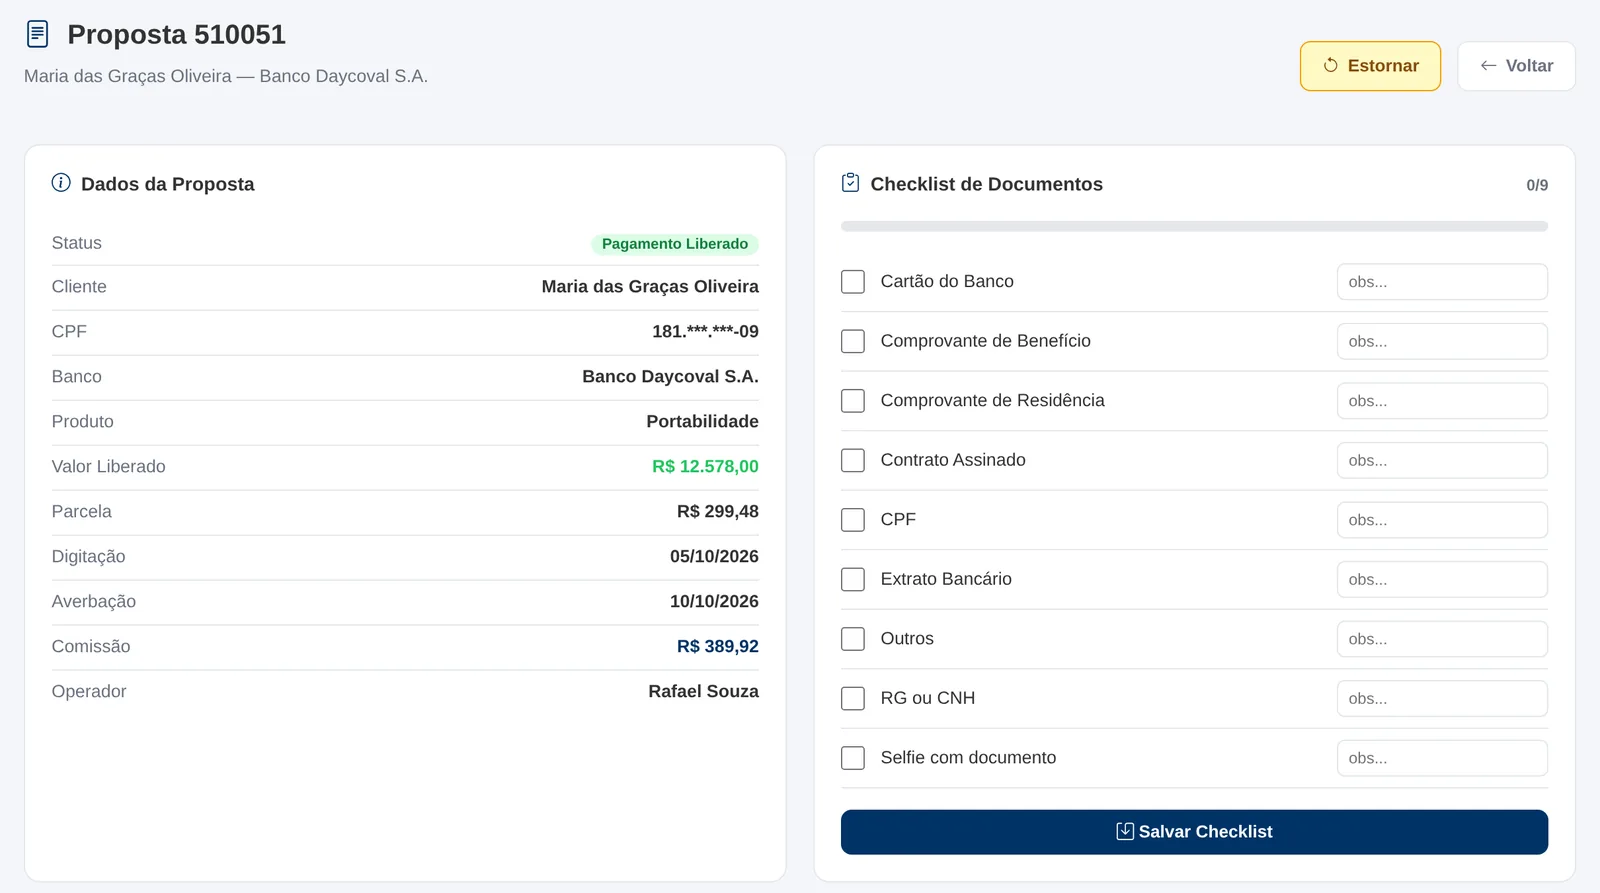Click the 0/9 checklist counter
Image resolution: width=1600 pixels, height=893 pixels.
(x=1537, y=185)
